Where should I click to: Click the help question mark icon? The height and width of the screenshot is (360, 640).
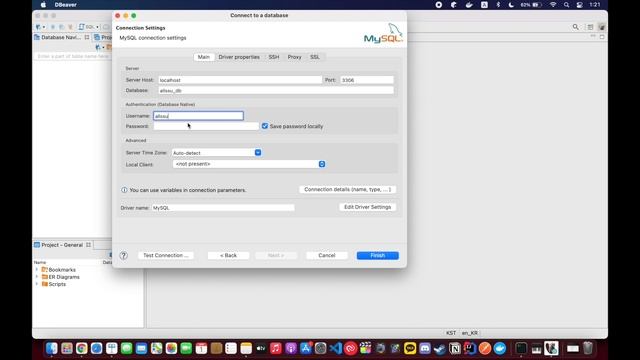click(x=124, y=256)
